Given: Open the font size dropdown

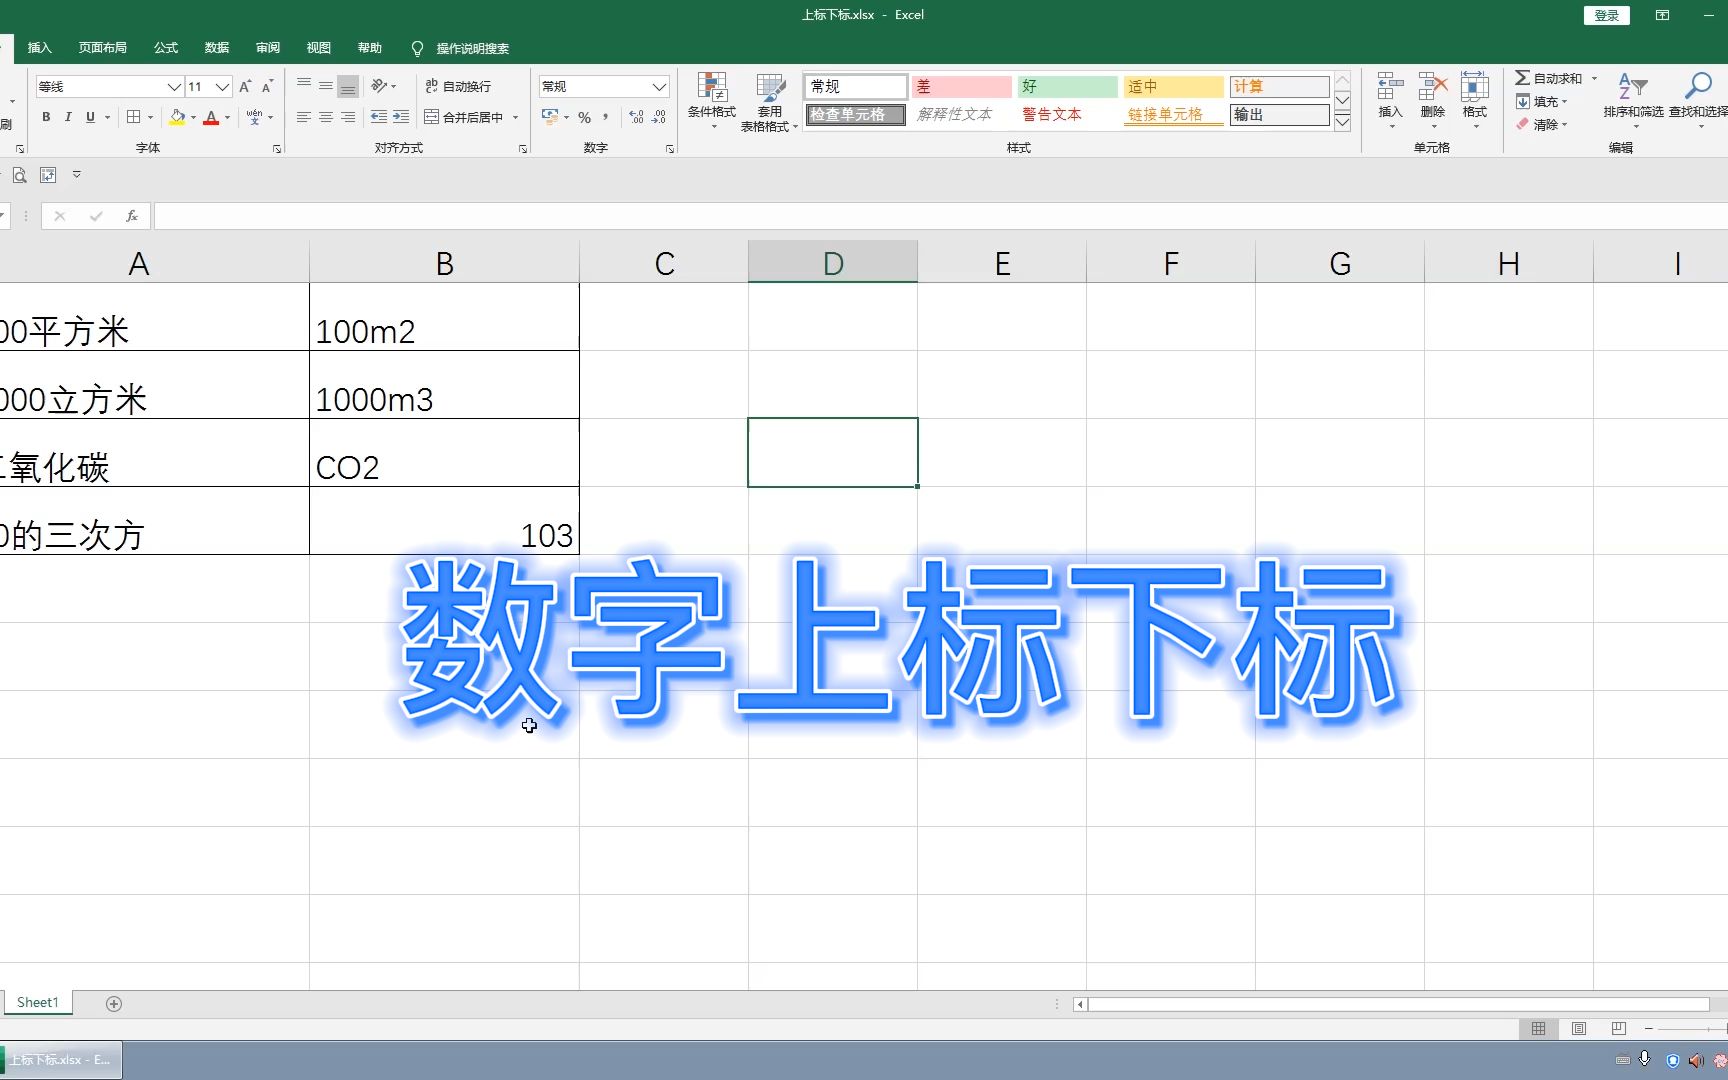Looking at the screenshot, I should pyautogui.click(x=223, y=87).
